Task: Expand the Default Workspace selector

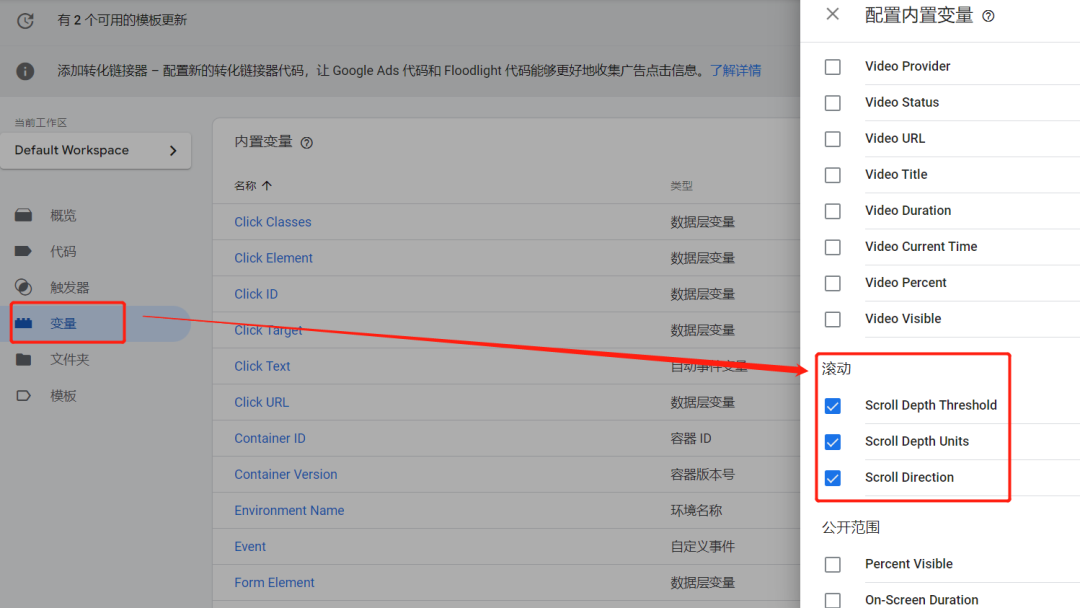Action: click(x=101, y=151)
